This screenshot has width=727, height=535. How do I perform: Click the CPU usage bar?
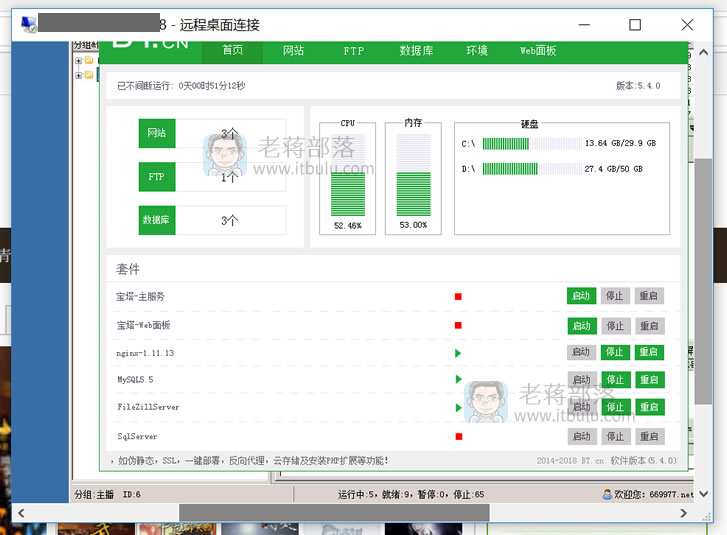point(348,175)
